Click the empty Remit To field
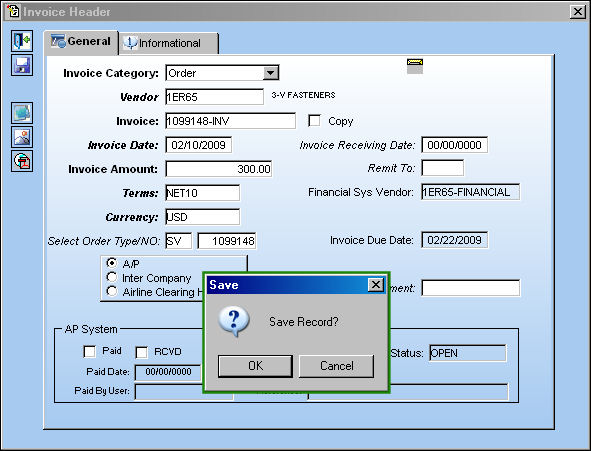 click(x=442, y=168)
